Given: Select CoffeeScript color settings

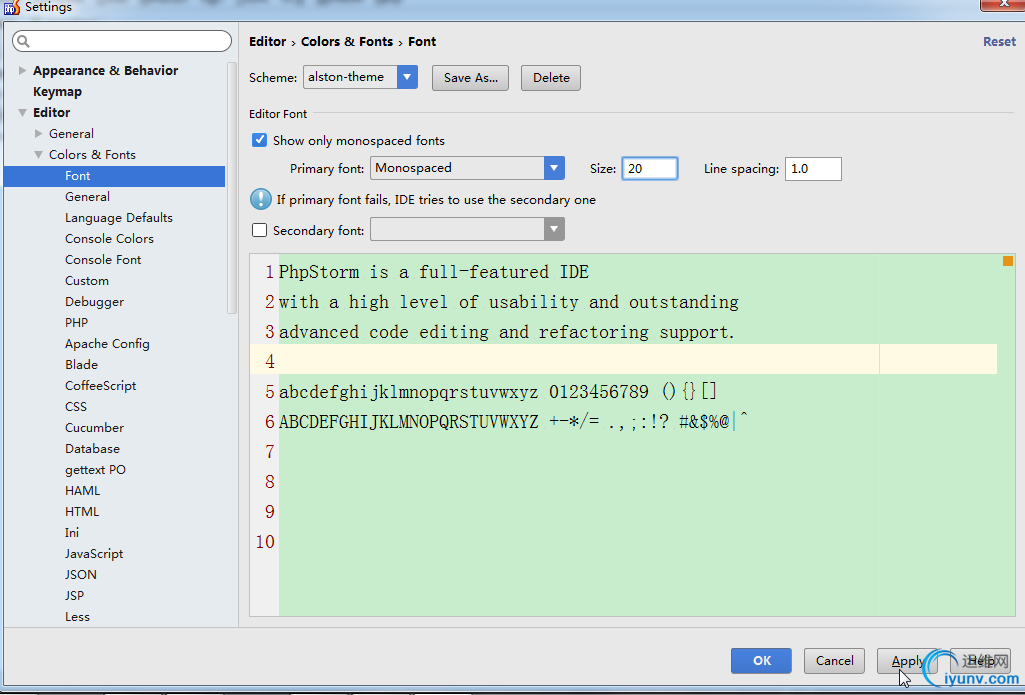Looking at the screenshot, I should (101, 385).
